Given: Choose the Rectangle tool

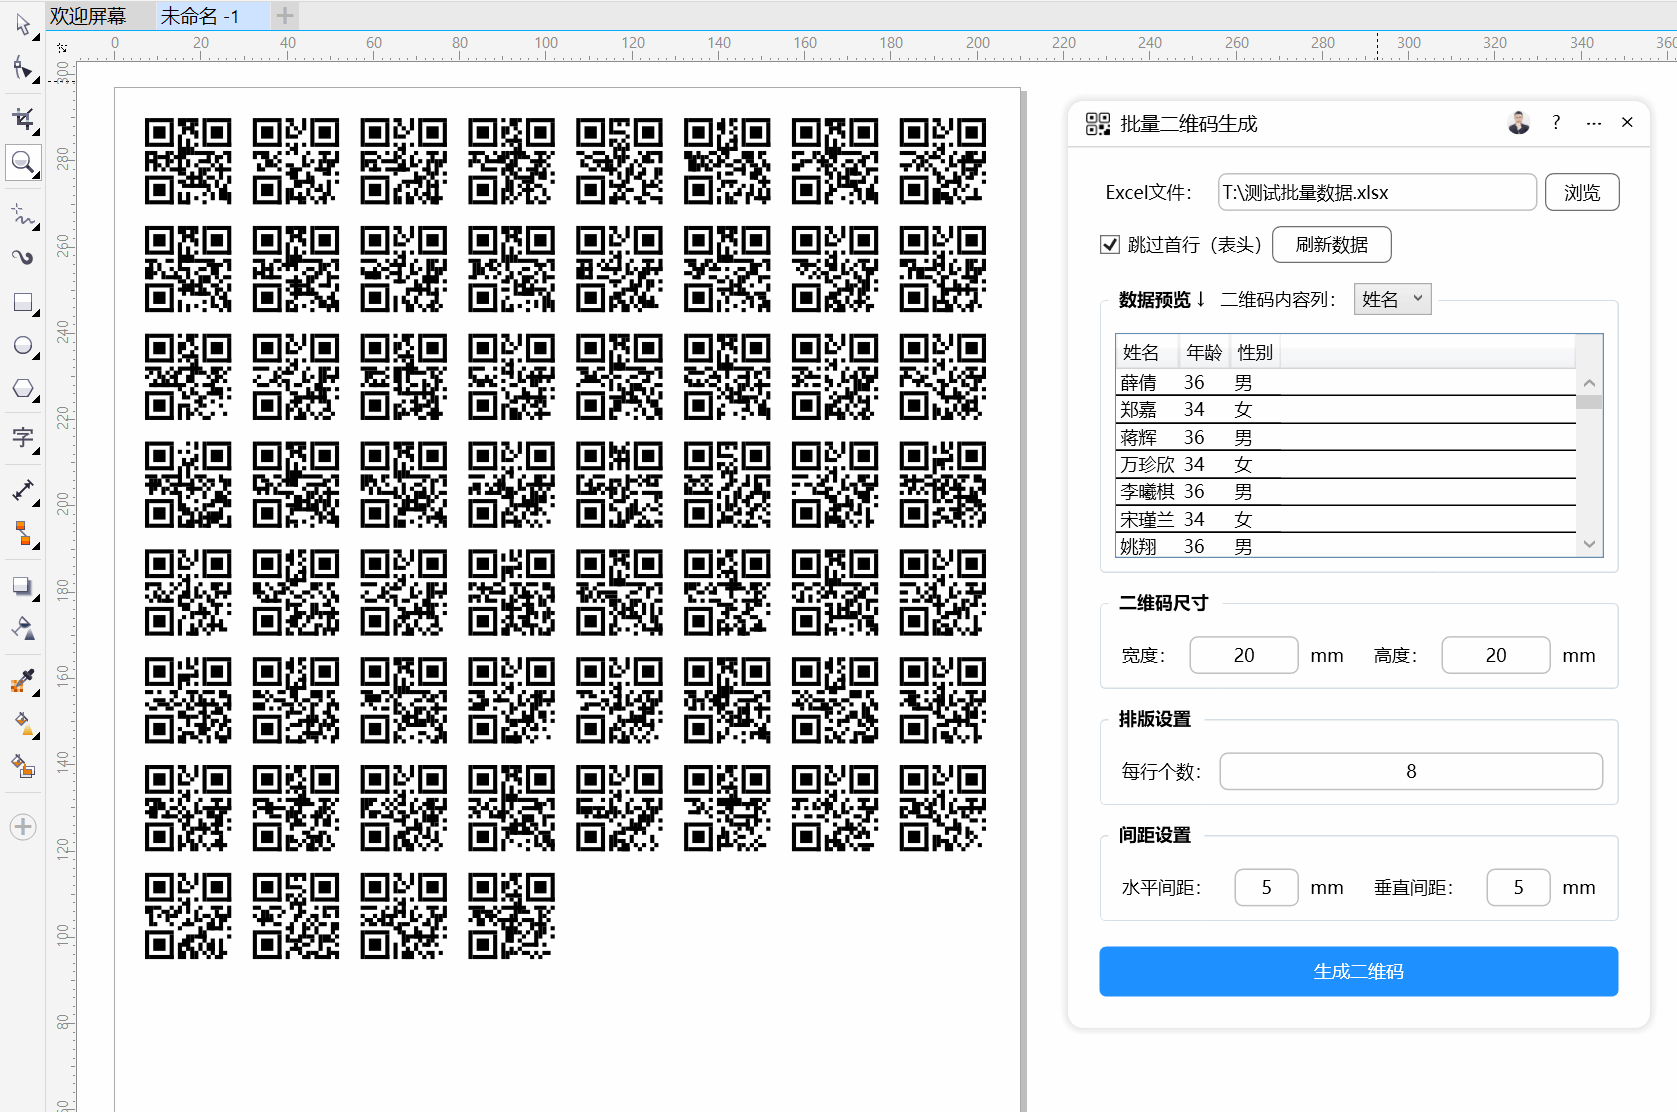Looking at the screenshot, I should [x=22, y=302].
